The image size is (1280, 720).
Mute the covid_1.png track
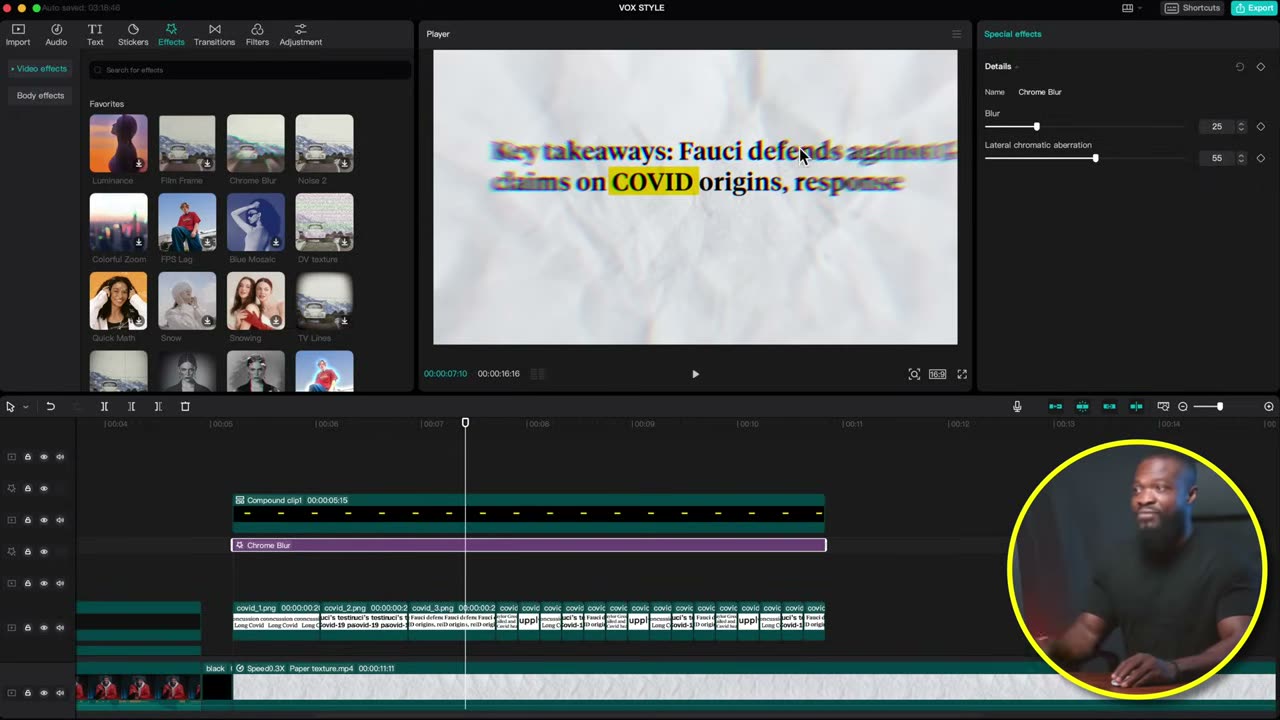point(60,628)
